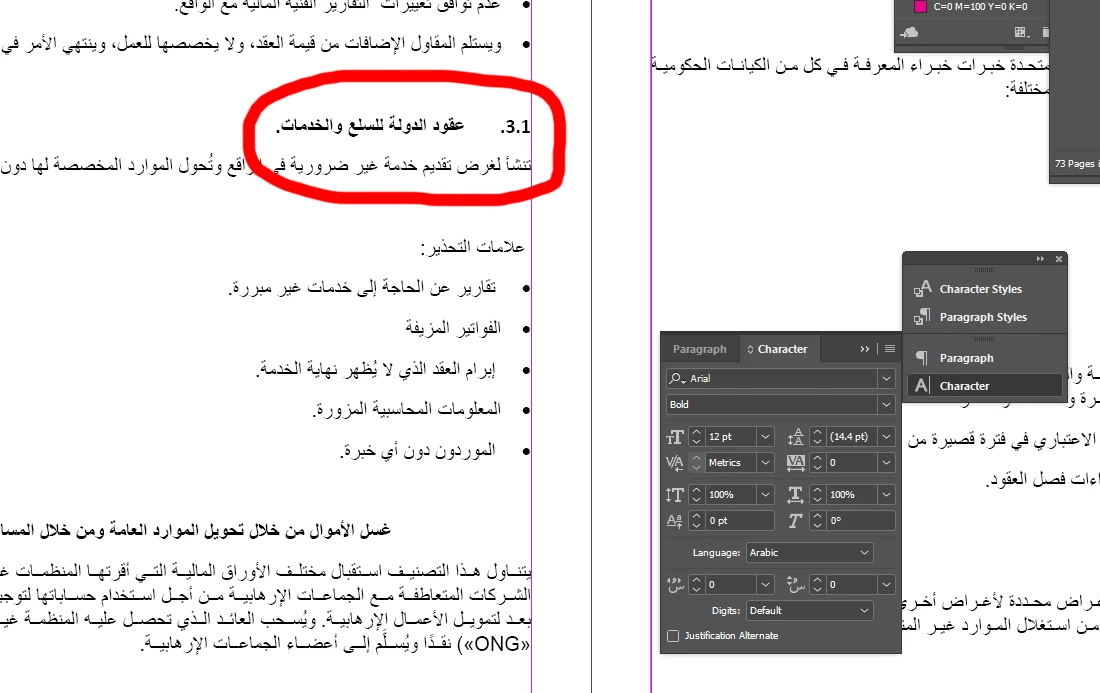
Task: Expand dock panels with double-arrow icon
Action: tap(1040, 259)
